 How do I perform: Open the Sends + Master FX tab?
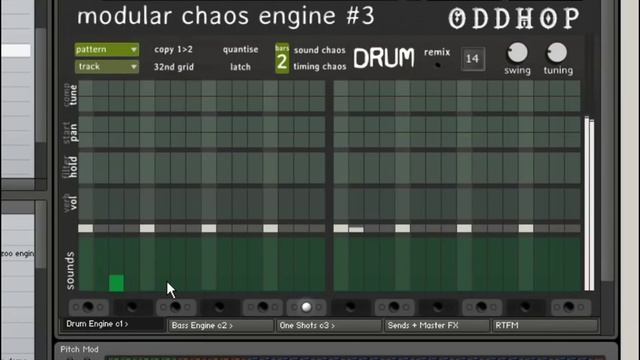click(436, 325)
